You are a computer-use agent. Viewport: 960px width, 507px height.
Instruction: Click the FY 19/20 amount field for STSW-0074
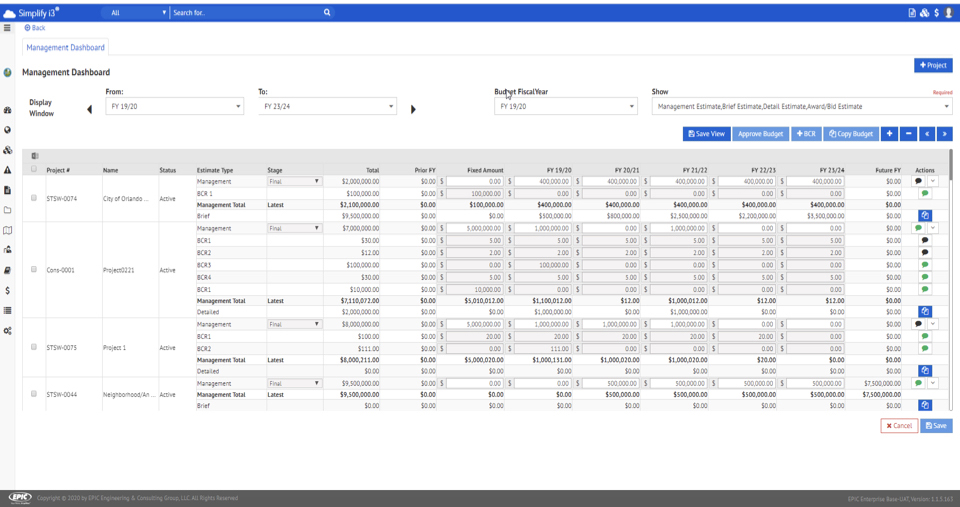point(543,182)
